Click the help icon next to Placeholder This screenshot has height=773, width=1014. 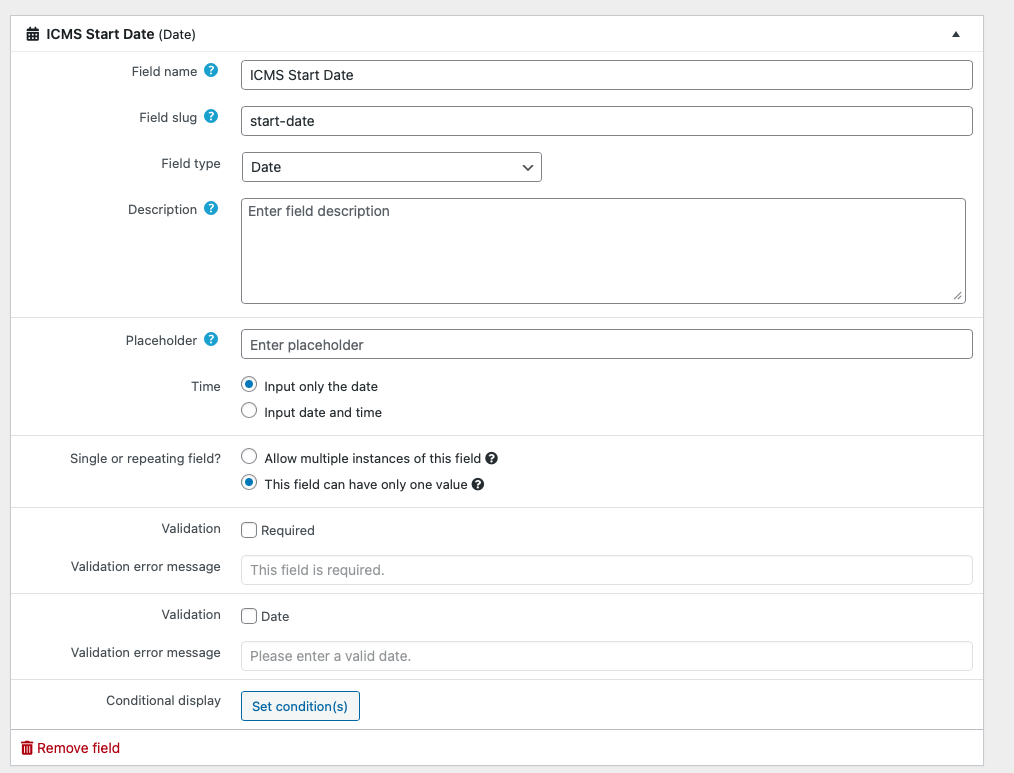click(x=211, y=340)
